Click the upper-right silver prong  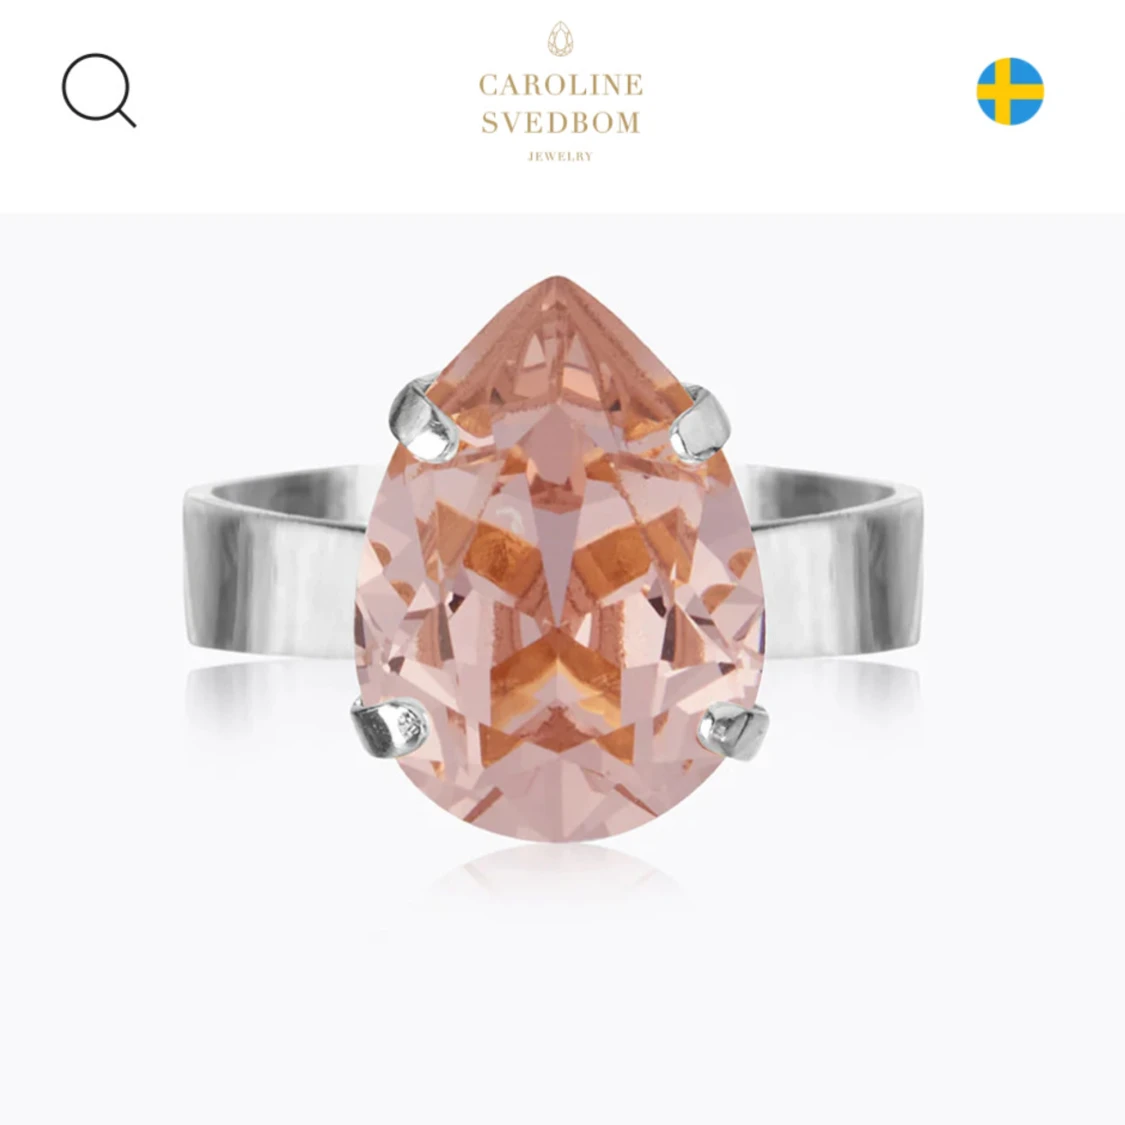[x=698, y=423]
